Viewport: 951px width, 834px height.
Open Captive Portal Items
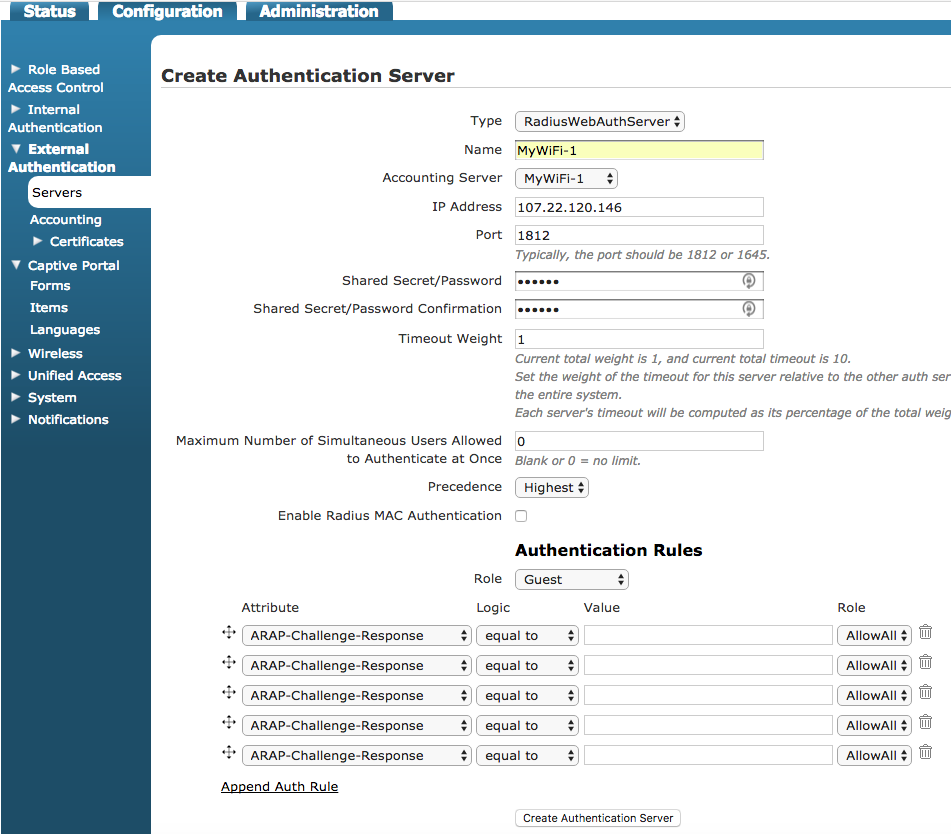click(49, 308)
